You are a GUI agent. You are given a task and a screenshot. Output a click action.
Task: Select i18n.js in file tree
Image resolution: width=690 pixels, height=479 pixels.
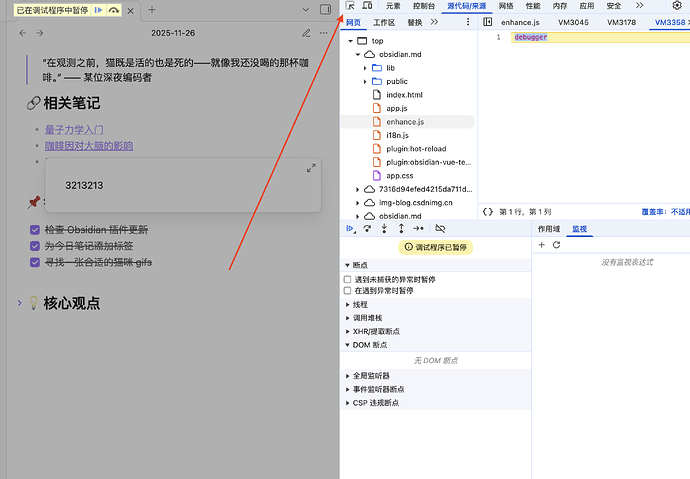397,135
